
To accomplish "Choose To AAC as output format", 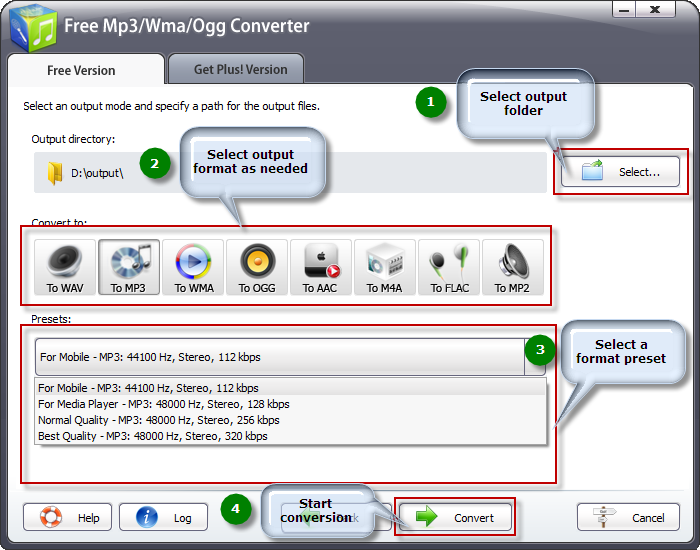I will [x=321, y=267].
